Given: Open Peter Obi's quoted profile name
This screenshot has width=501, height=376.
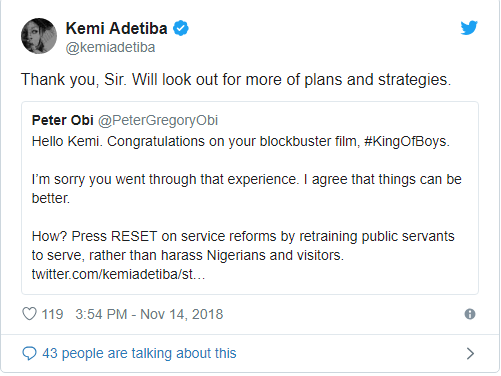Looking at the screenshot, I should (62, 120).
